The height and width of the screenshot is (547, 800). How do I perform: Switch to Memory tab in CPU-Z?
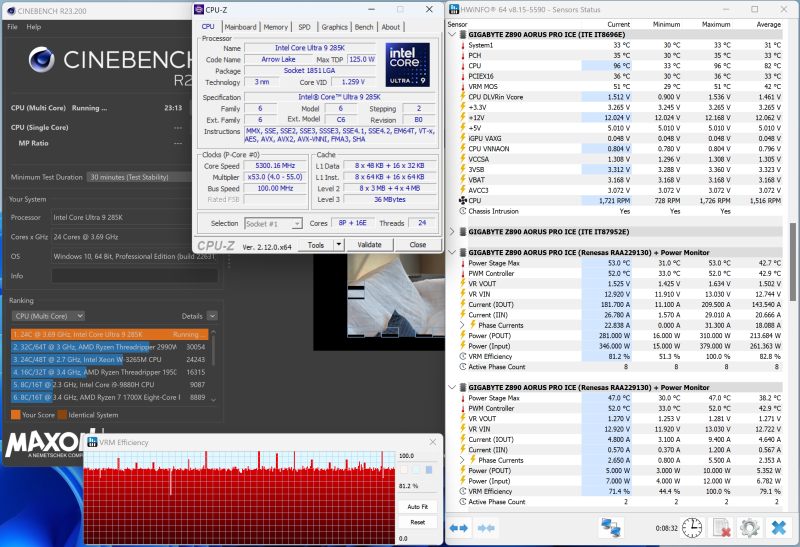pyautogui.click(x=276, y=27)
